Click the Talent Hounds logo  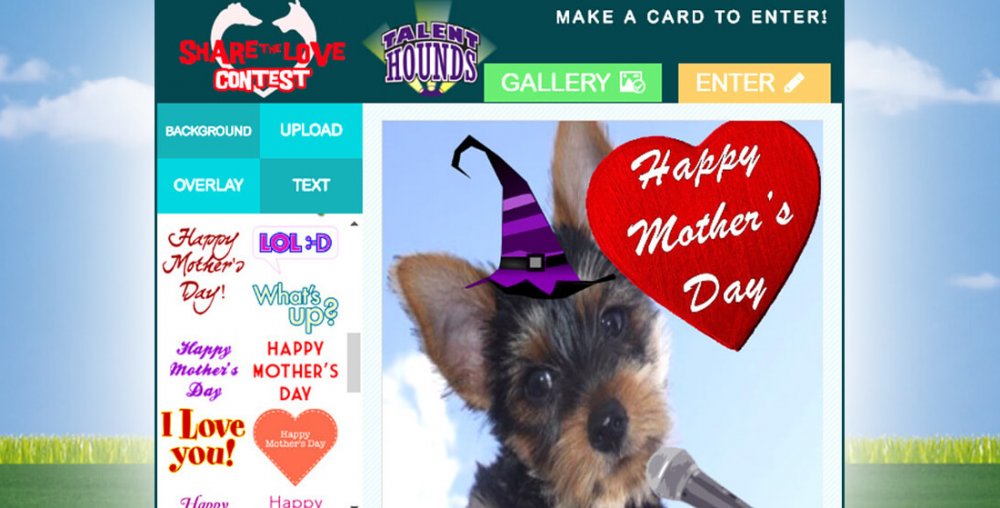(430, 57)
